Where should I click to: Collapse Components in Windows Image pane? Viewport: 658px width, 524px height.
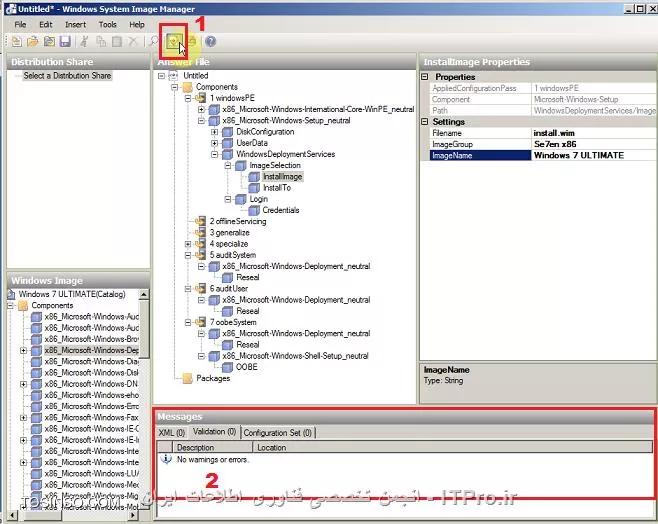[x=10, y=305]
